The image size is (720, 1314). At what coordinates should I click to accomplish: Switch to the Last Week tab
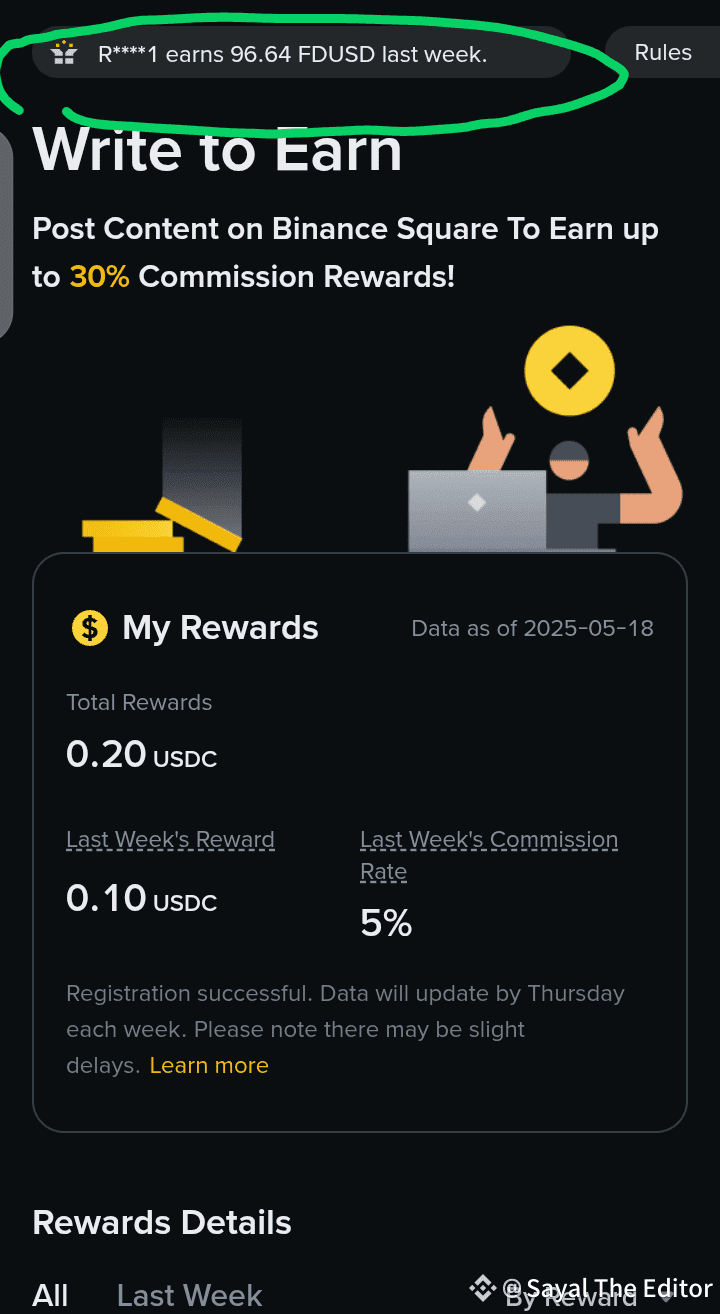point(189,1296)
